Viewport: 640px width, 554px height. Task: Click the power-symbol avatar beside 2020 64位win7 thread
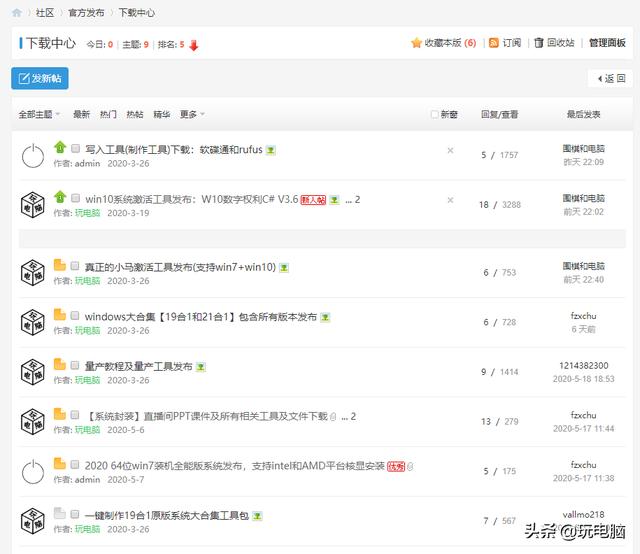33,471
